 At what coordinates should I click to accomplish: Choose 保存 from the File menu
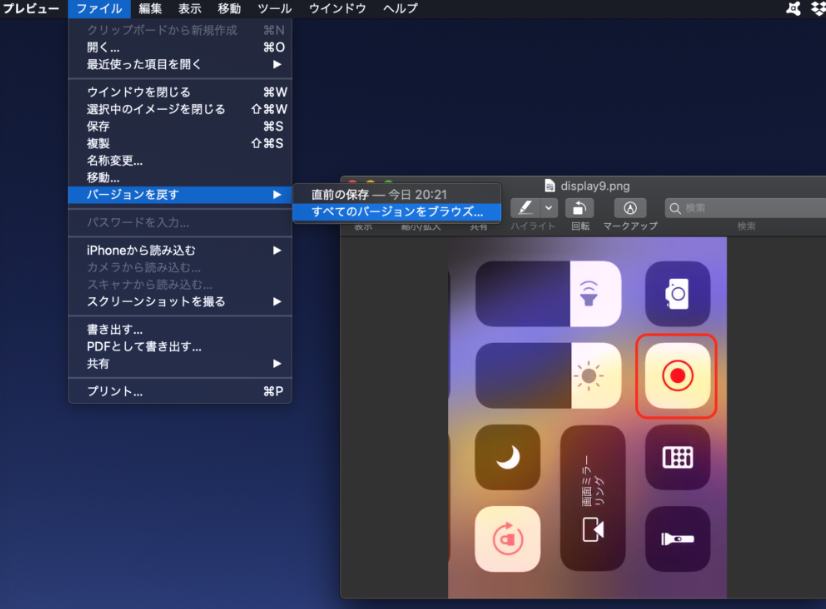[x=180, y=126]
